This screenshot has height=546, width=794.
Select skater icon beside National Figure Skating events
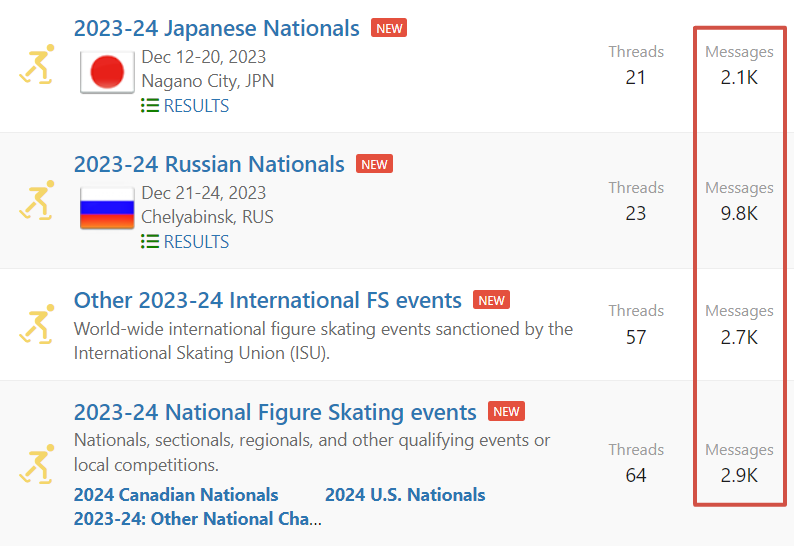pos(36,463)
